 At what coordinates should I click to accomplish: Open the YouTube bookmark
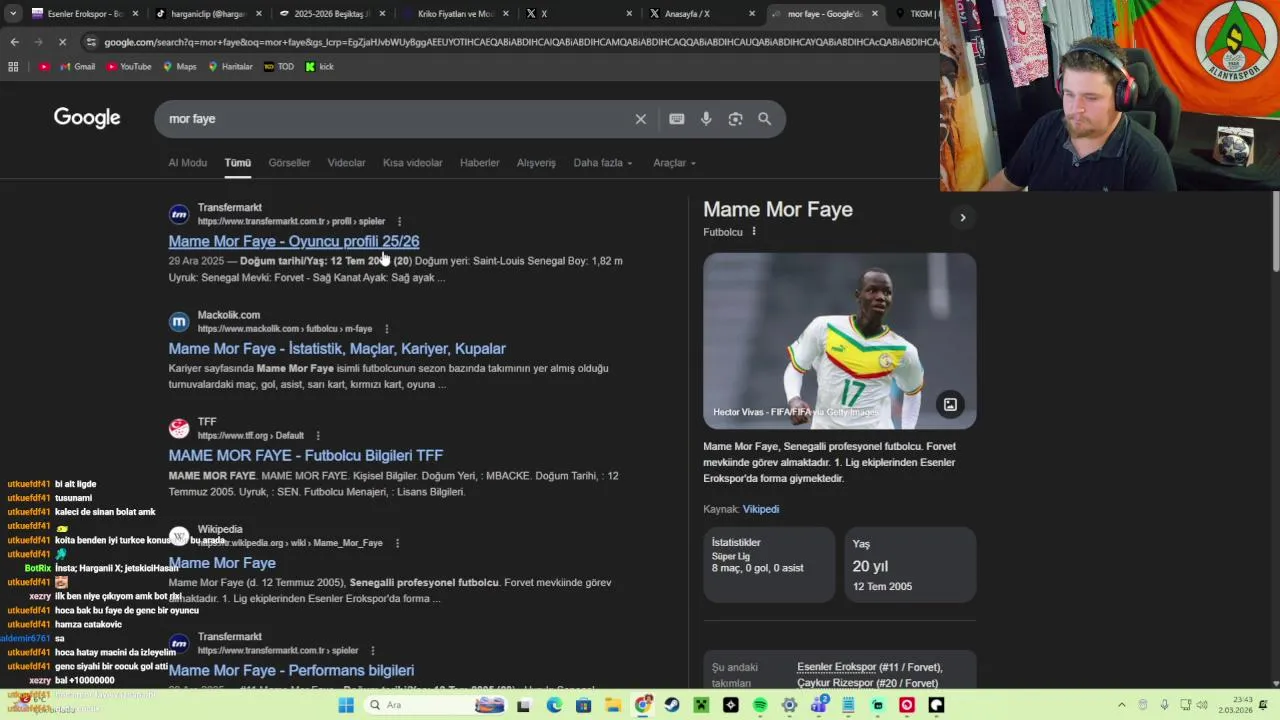coord(128,67)
